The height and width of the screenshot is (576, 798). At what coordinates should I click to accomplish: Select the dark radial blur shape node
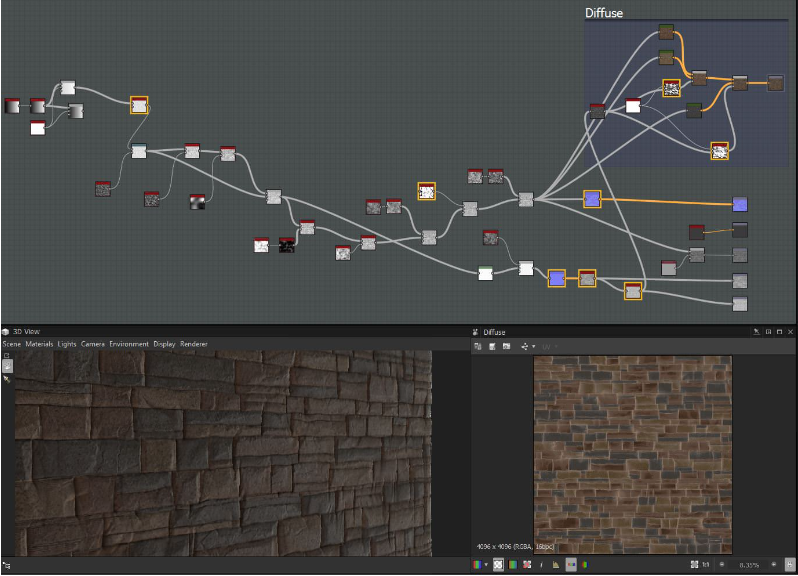pos(197,202)
